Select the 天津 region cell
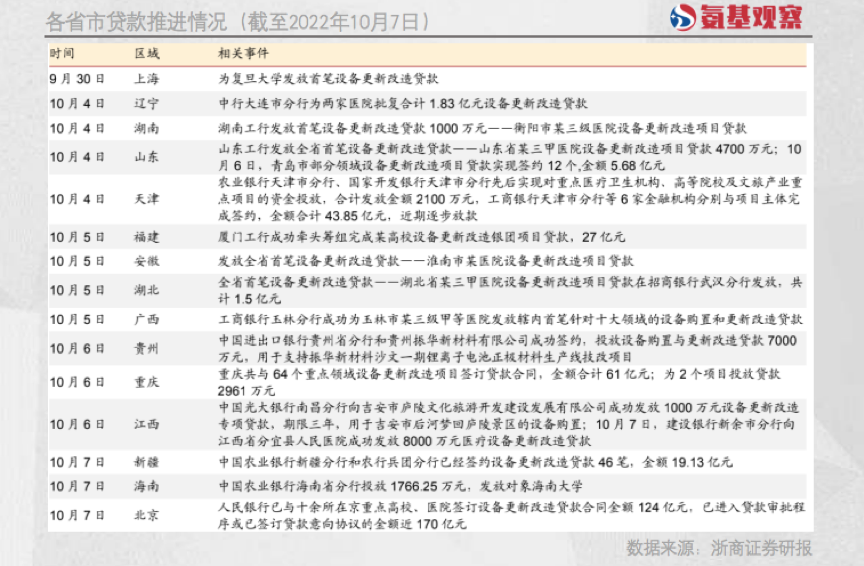This screenshot has width=864, height=566. [x=146, y=199]
